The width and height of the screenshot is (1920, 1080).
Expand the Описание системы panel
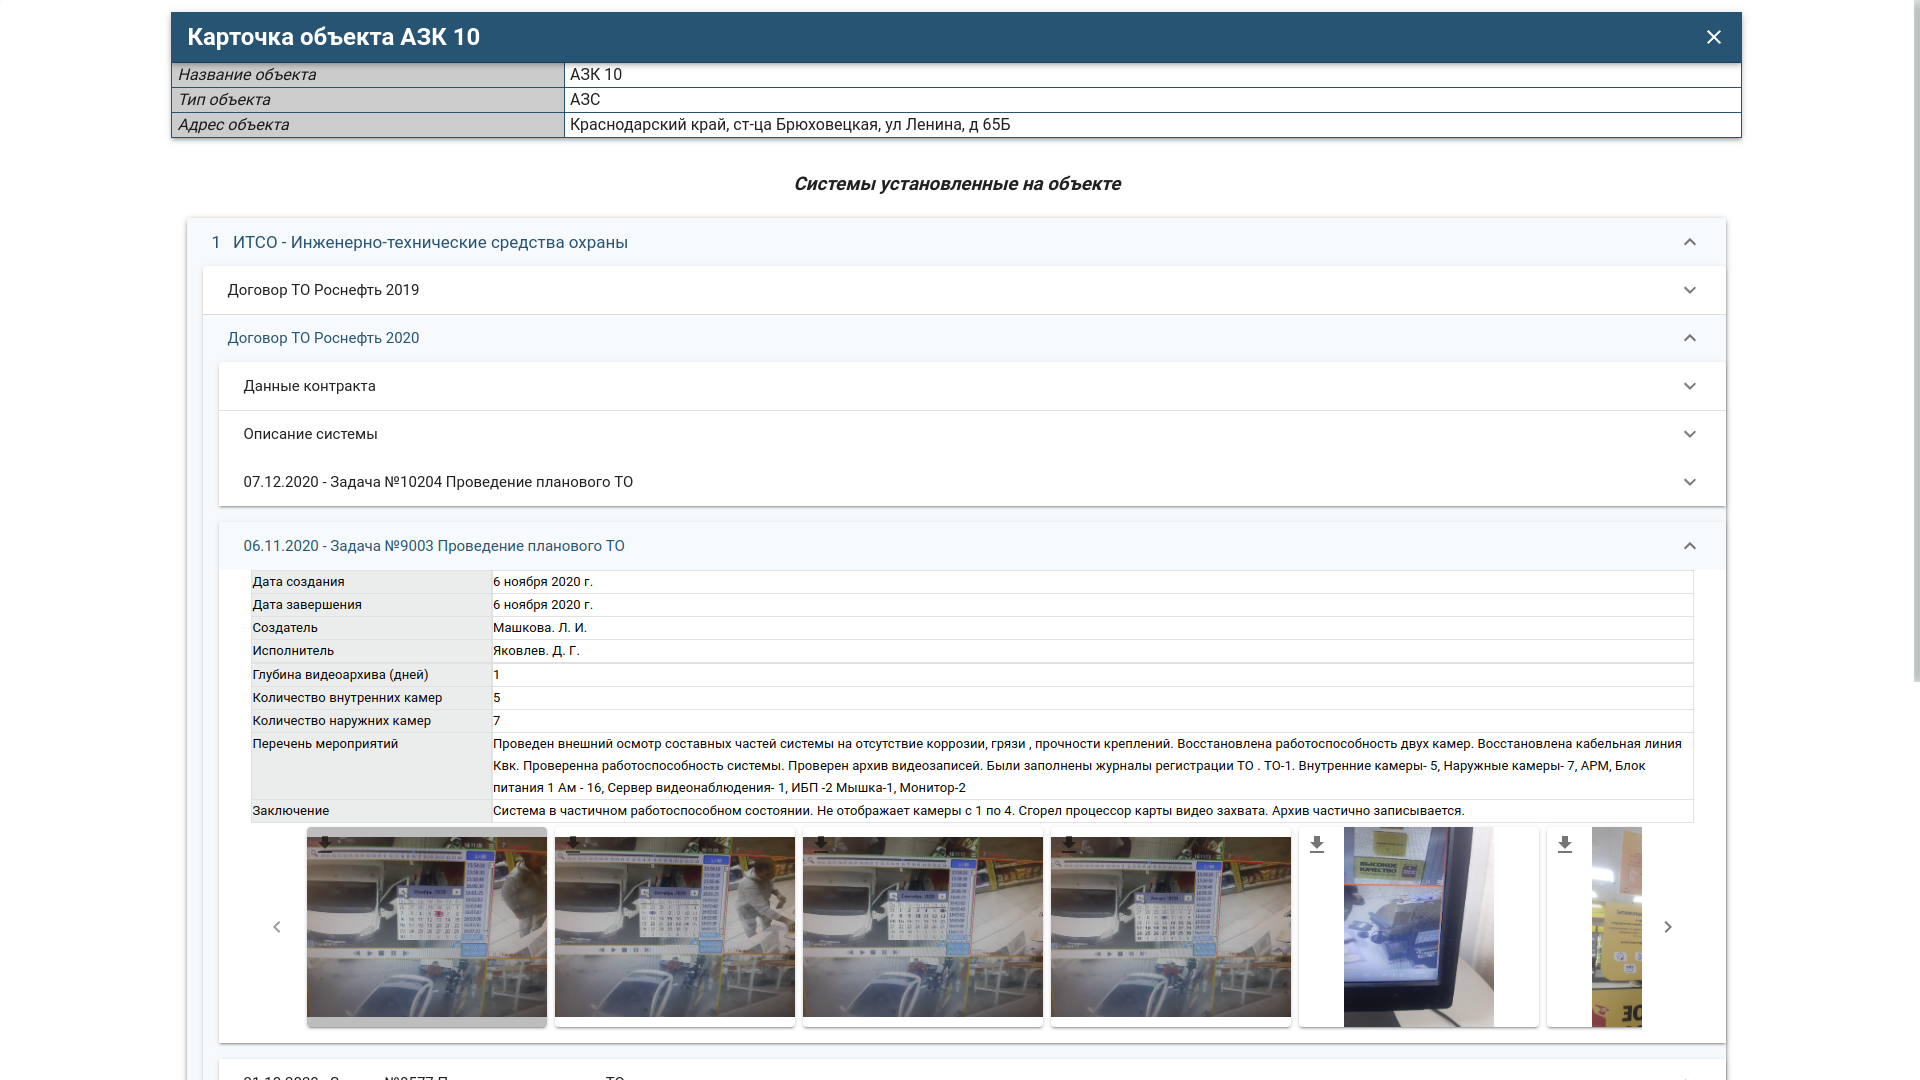[x=1689, y=434]
